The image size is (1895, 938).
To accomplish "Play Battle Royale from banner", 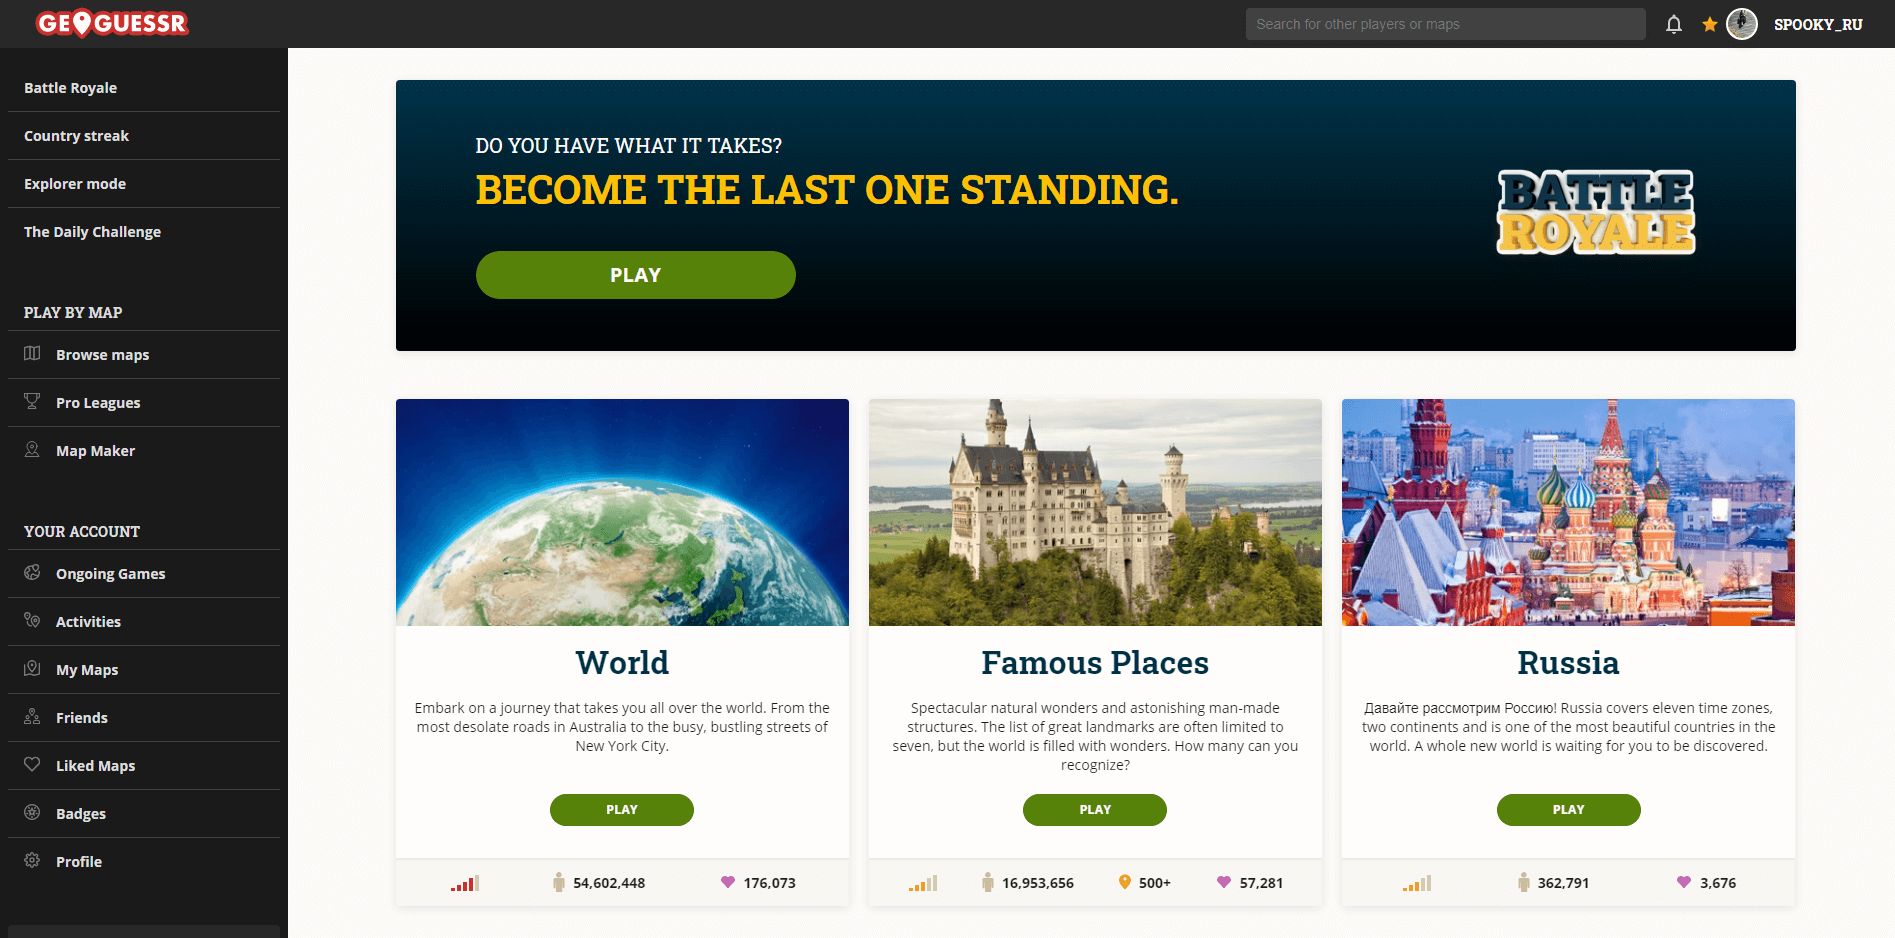I will (636, 275).
